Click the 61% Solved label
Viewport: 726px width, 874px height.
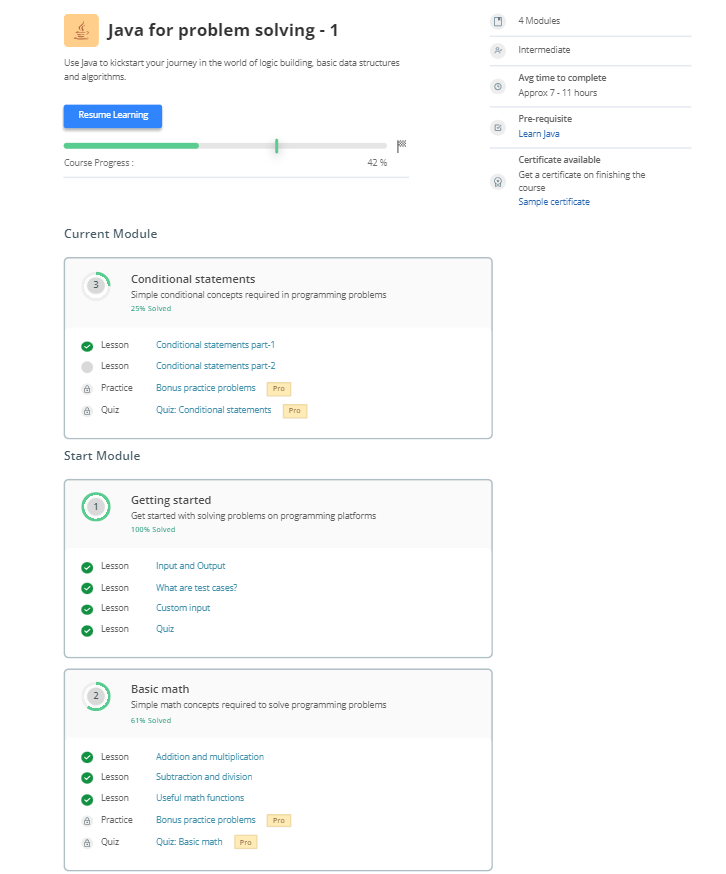coord(151,720)
